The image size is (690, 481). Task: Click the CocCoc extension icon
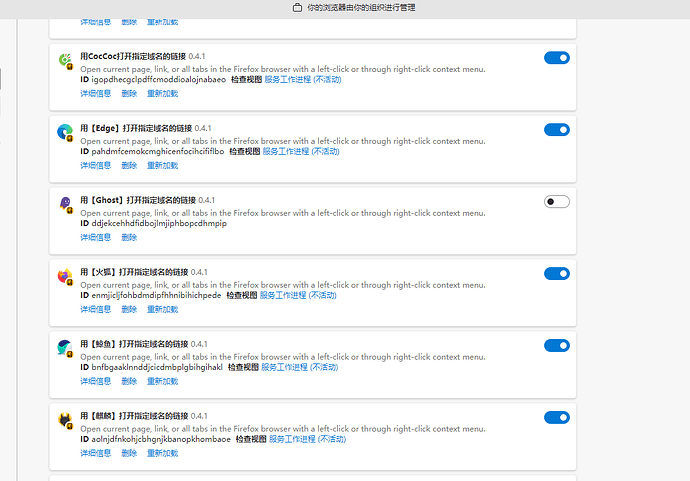click(65, 60)
